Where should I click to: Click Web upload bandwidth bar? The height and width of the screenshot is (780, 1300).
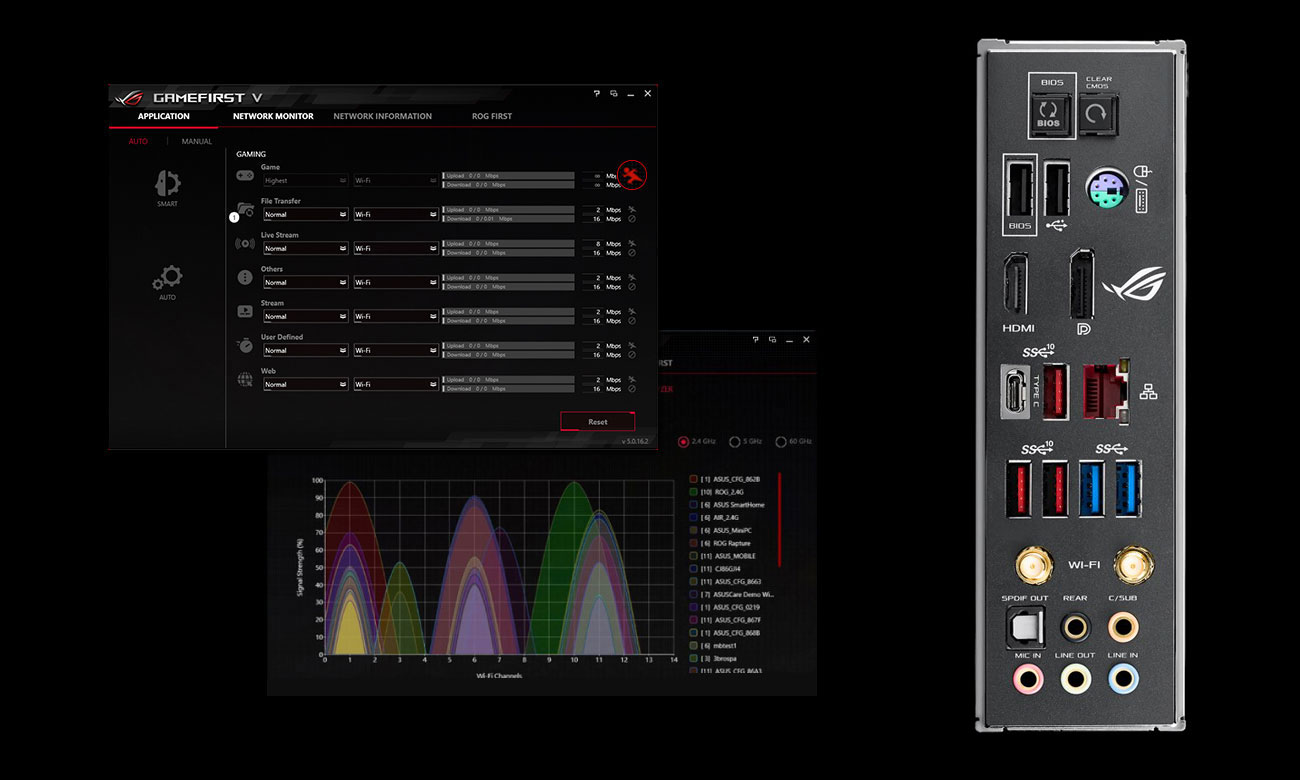[x=508, y=380]
